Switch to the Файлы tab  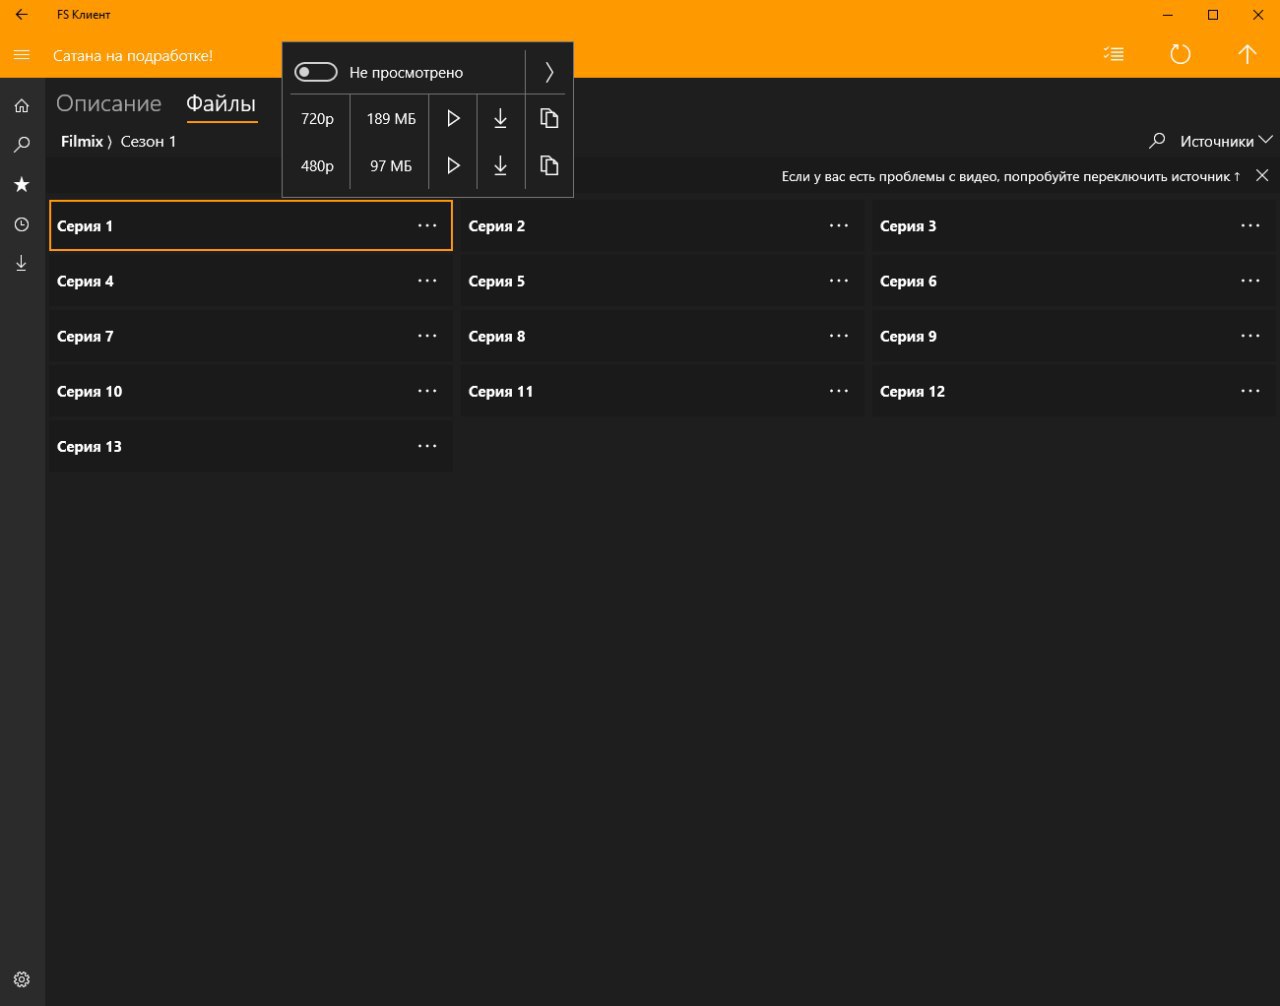[x=221, y=103]
